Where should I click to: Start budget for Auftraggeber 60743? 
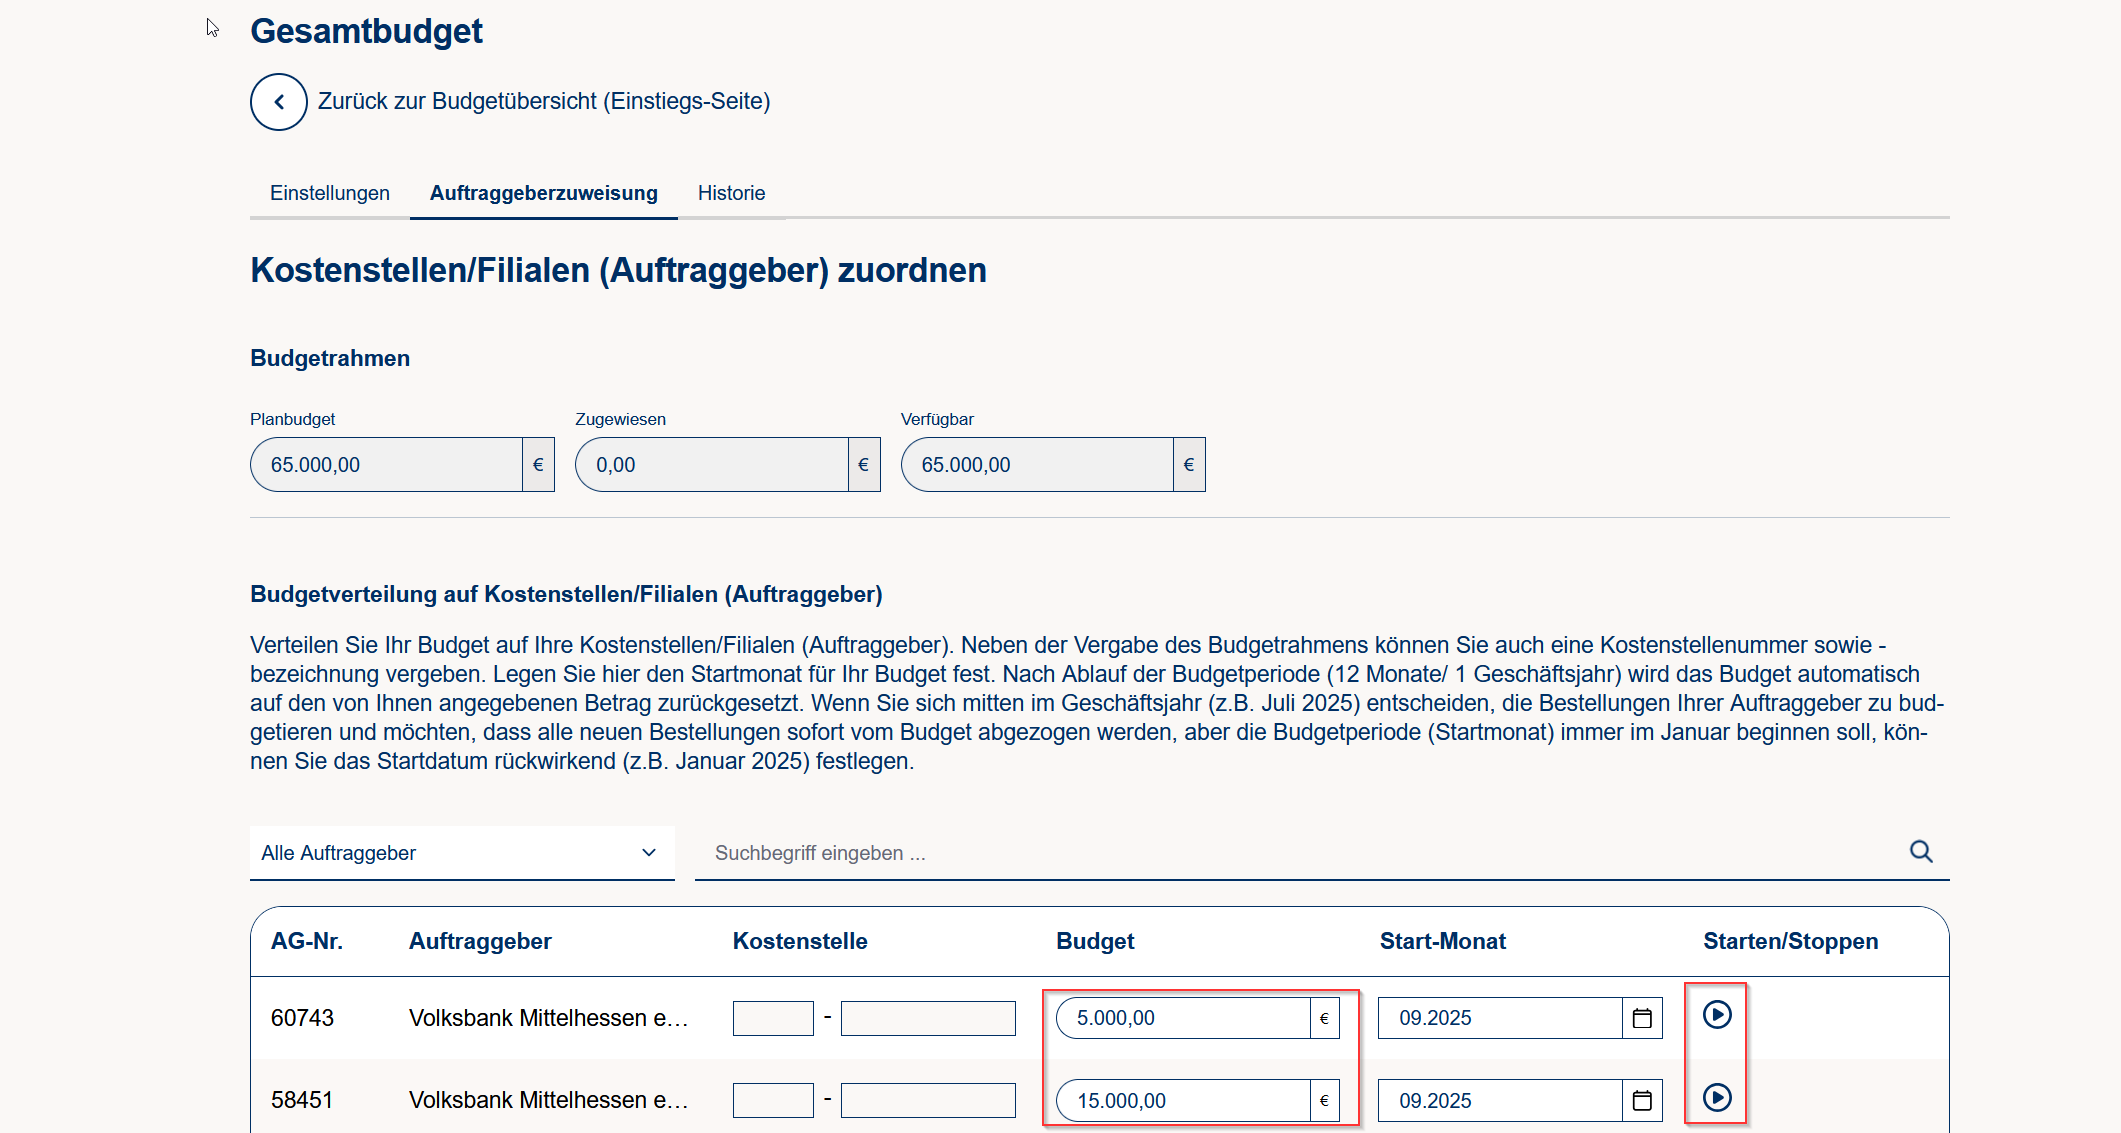click(1716, 1015)
